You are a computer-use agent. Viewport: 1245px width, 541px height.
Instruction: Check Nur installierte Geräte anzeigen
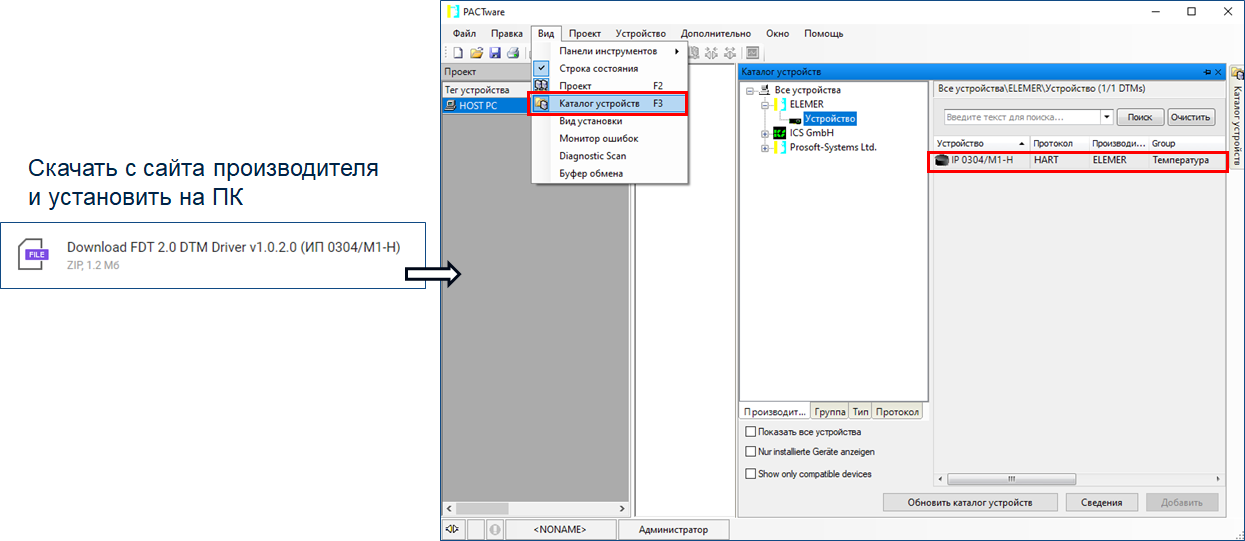click(x=751, y=452)
